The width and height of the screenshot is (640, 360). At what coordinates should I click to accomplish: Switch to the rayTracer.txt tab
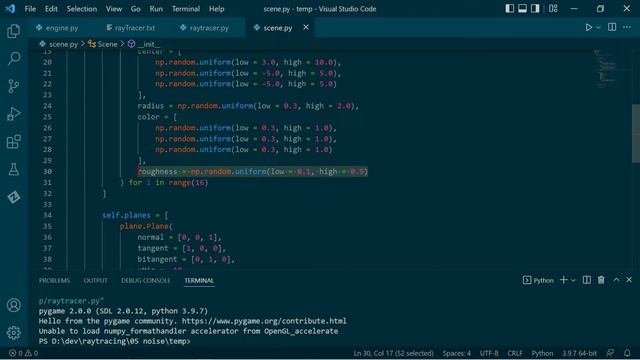[131, 28]
